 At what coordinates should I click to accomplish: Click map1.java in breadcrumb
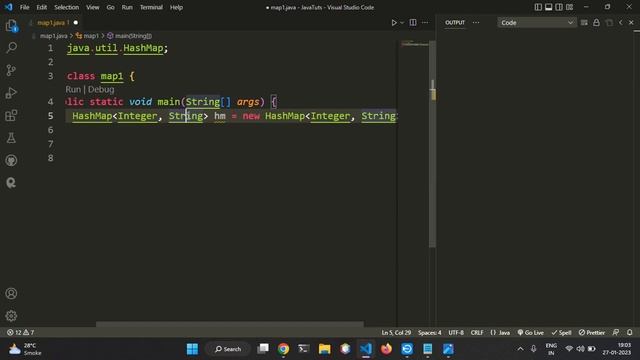pyautogui.click(x=53, y=36)
